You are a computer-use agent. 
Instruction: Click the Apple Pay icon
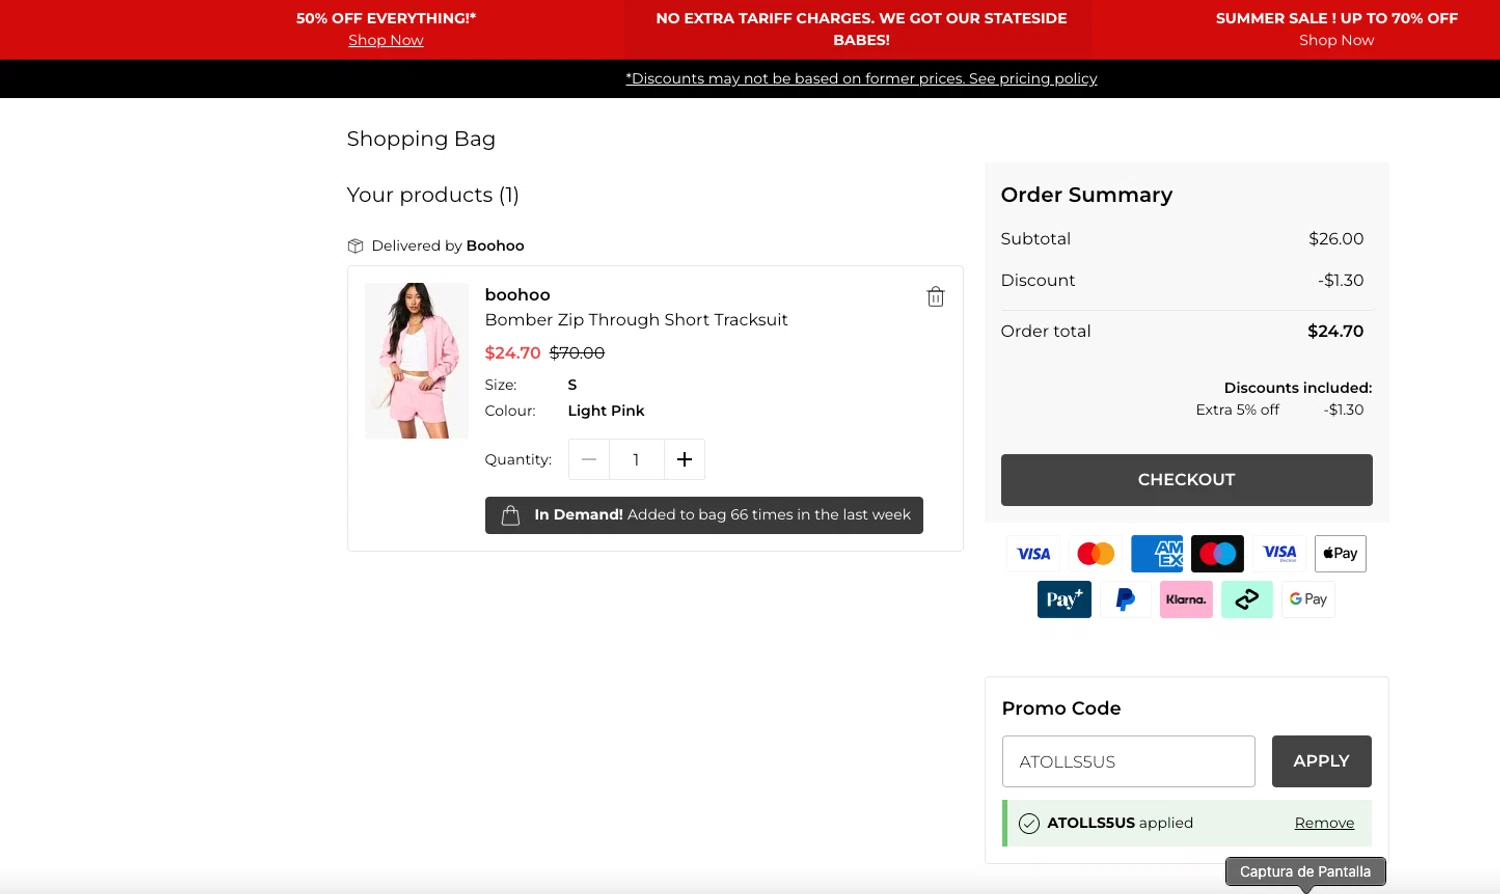coord(1340,553)
